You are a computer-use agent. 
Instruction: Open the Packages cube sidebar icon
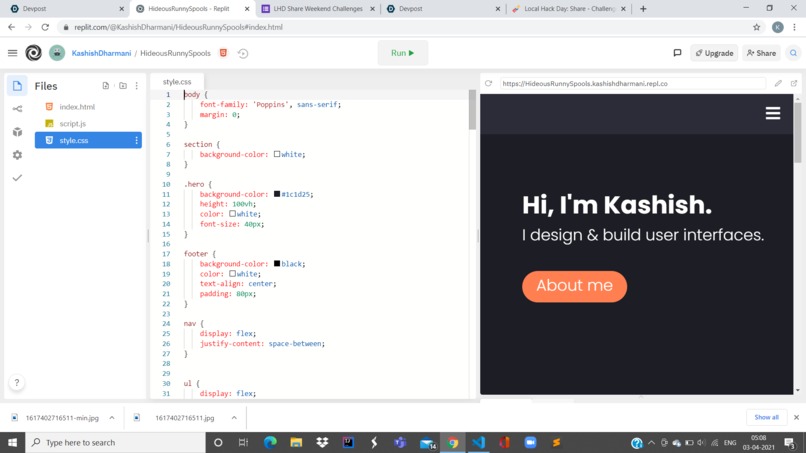point(17,132)
